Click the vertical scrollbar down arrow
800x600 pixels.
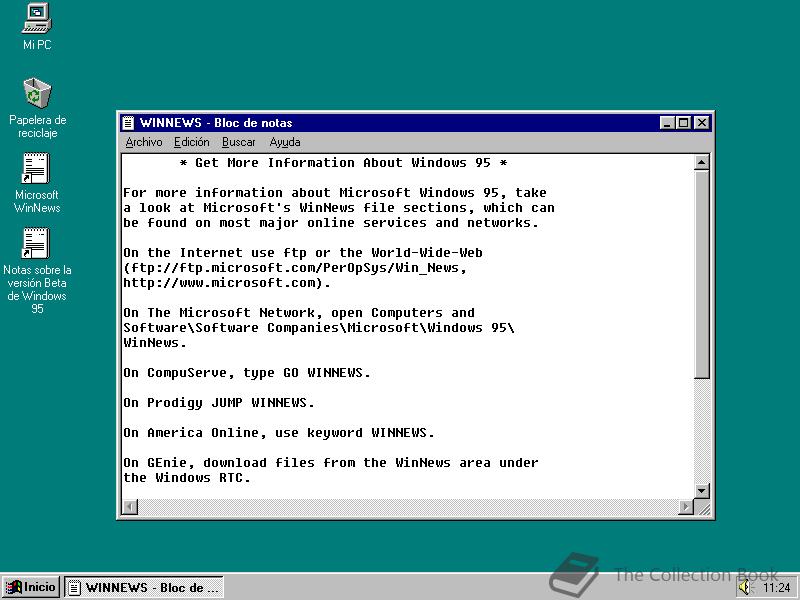[702, 491]
